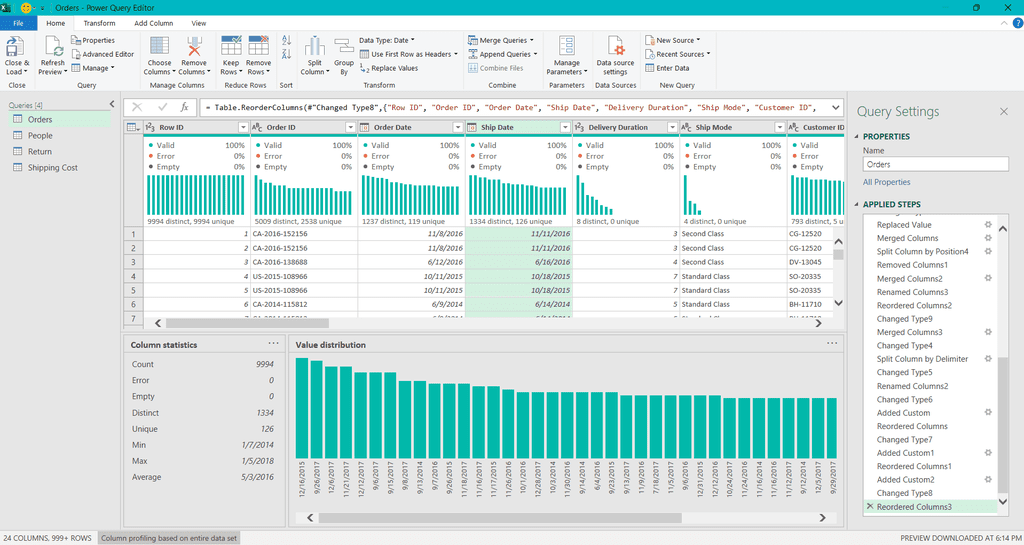Select the Shipping Cost query
This screenshot has width=1024, height=545.
52,167
